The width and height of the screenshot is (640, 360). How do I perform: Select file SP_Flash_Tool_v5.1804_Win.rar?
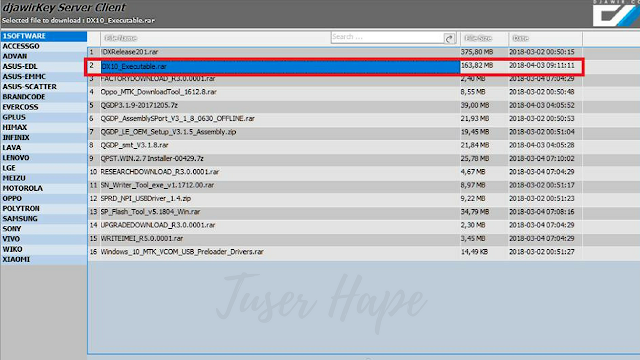click(151, 212)
